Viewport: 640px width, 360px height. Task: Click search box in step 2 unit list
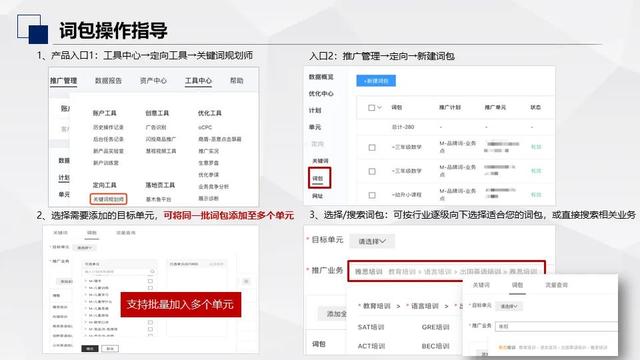pos(119,271)
